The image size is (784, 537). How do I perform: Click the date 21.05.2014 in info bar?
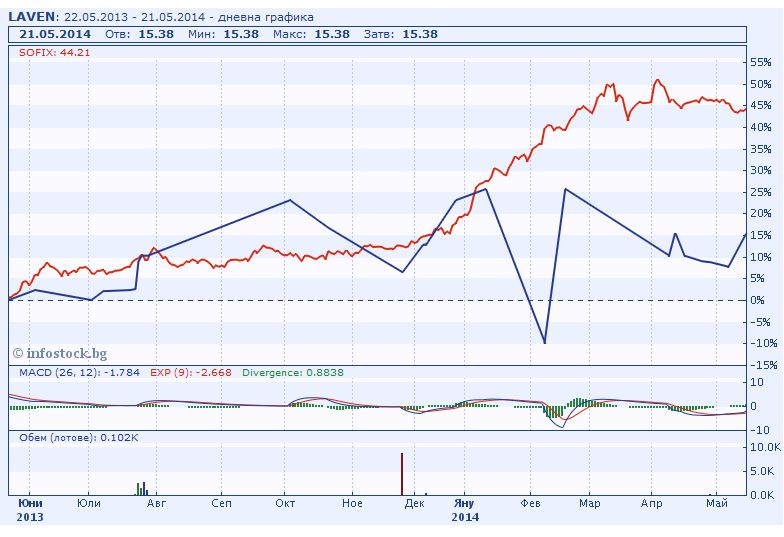tap(55, 34)
